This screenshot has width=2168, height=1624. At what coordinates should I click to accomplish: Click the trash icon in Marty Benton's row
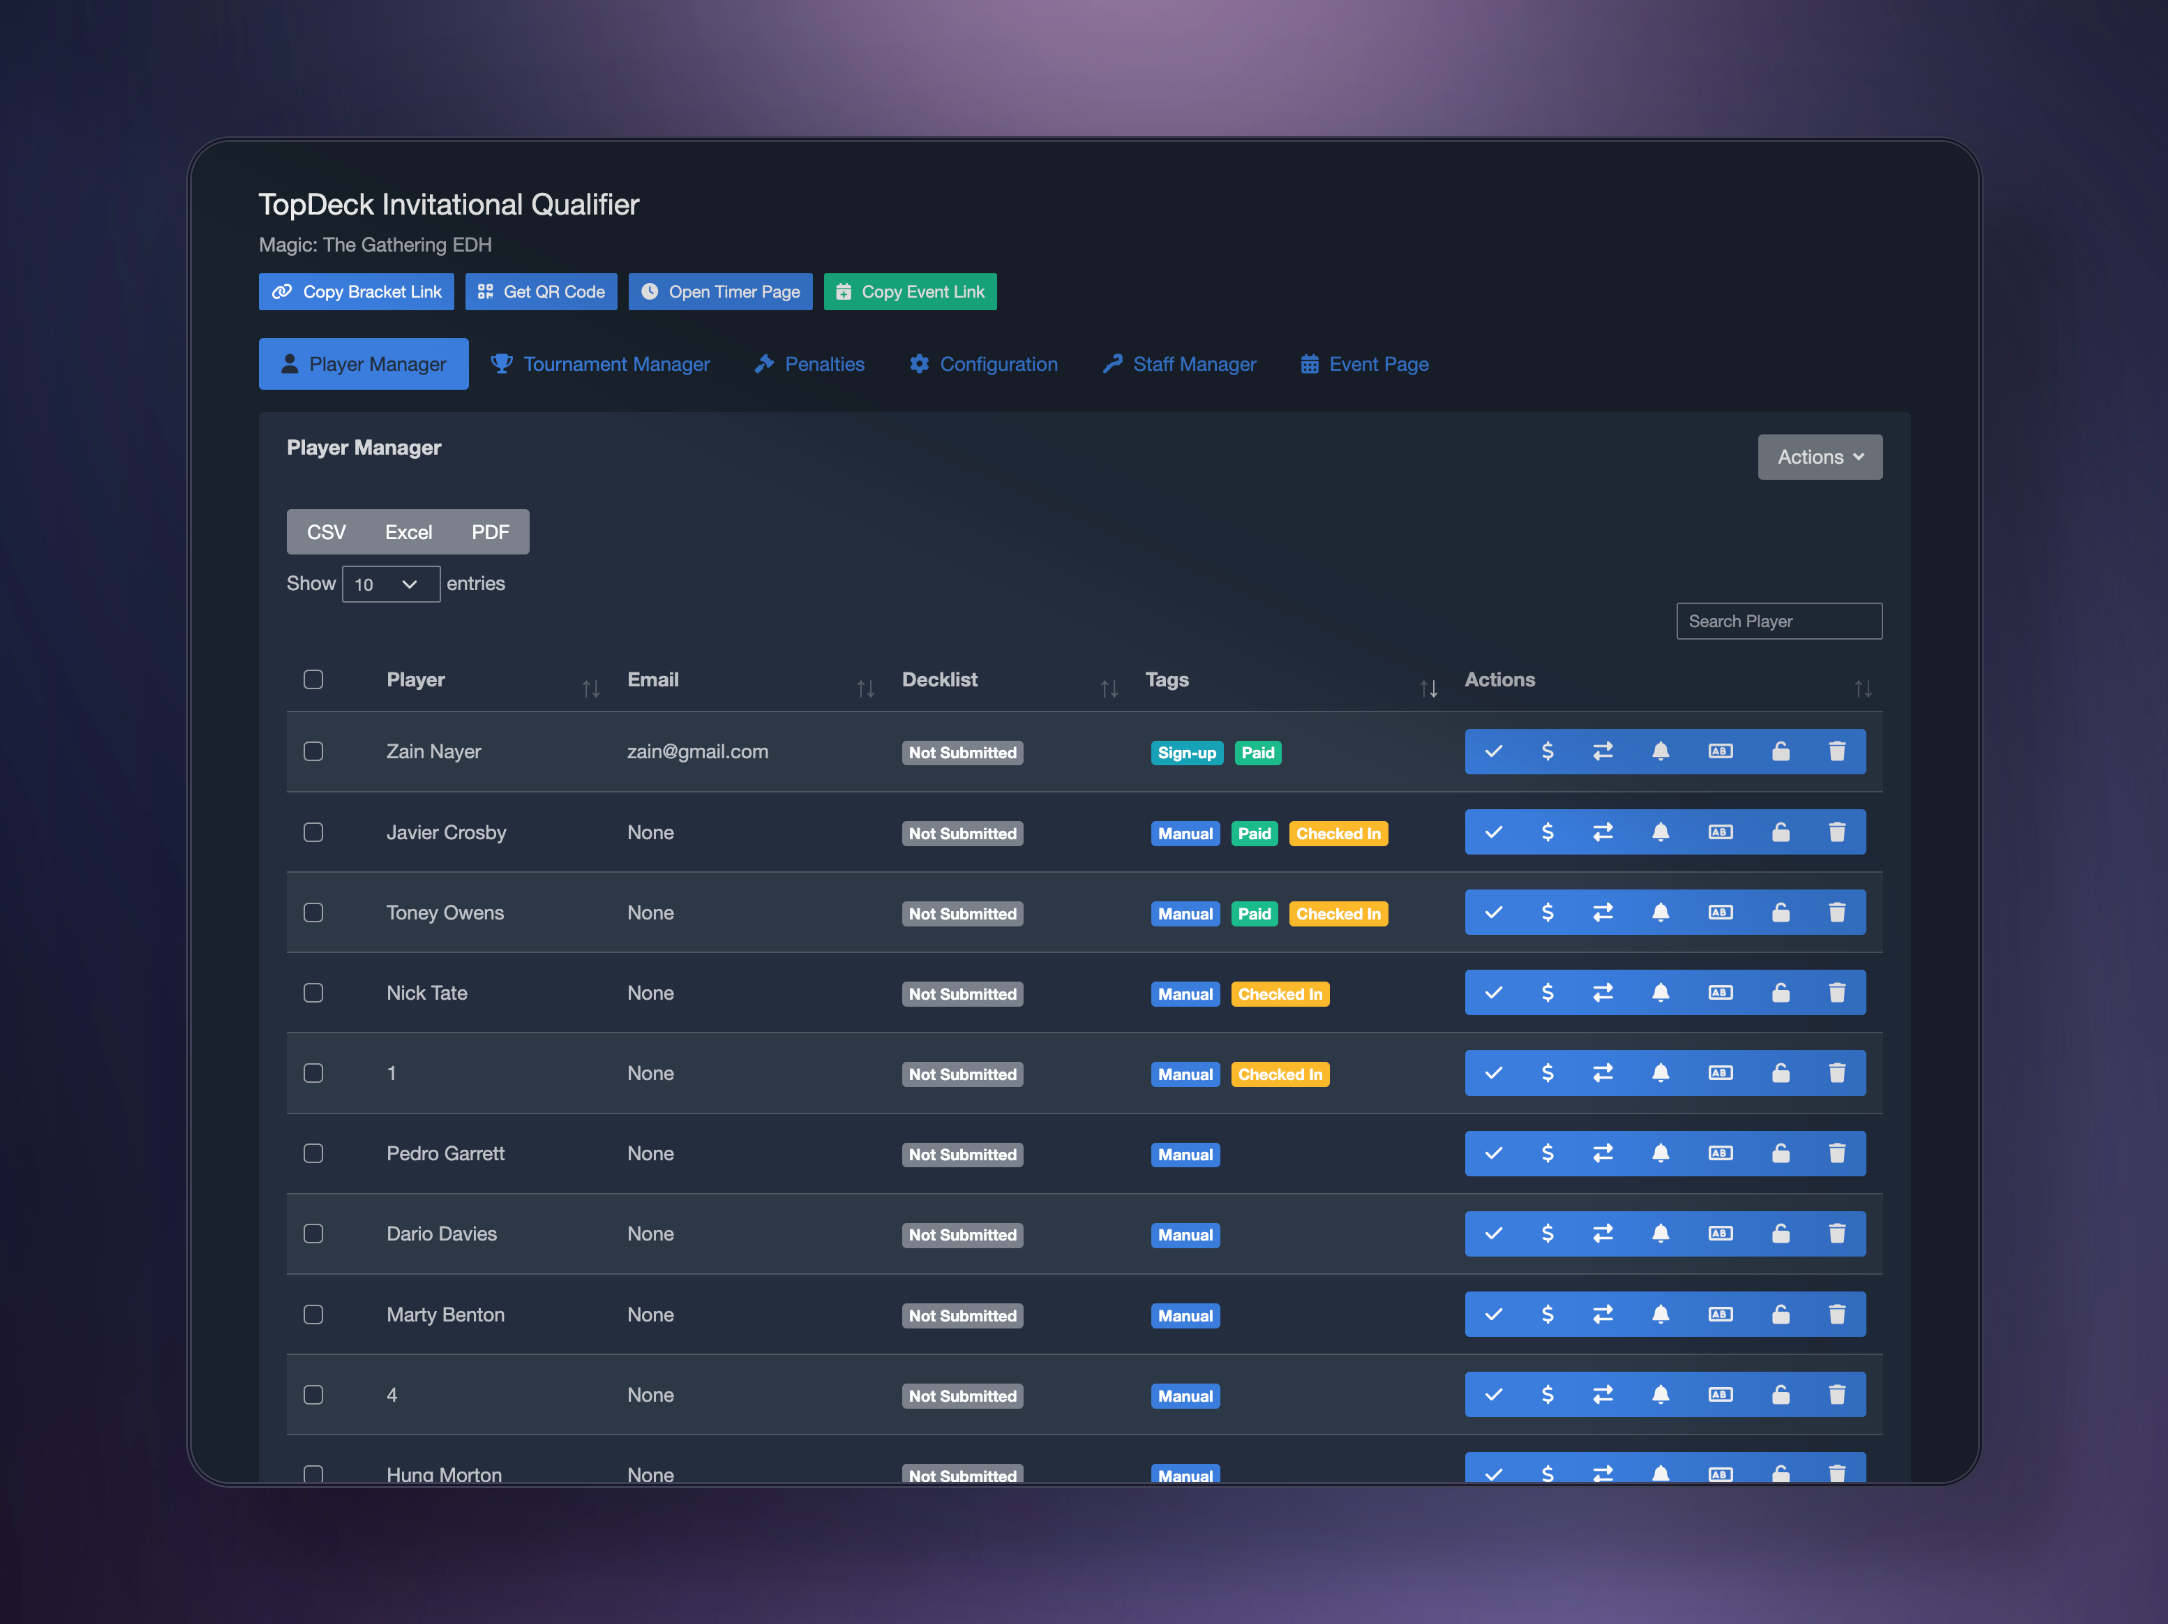tap(1837, 1314)
